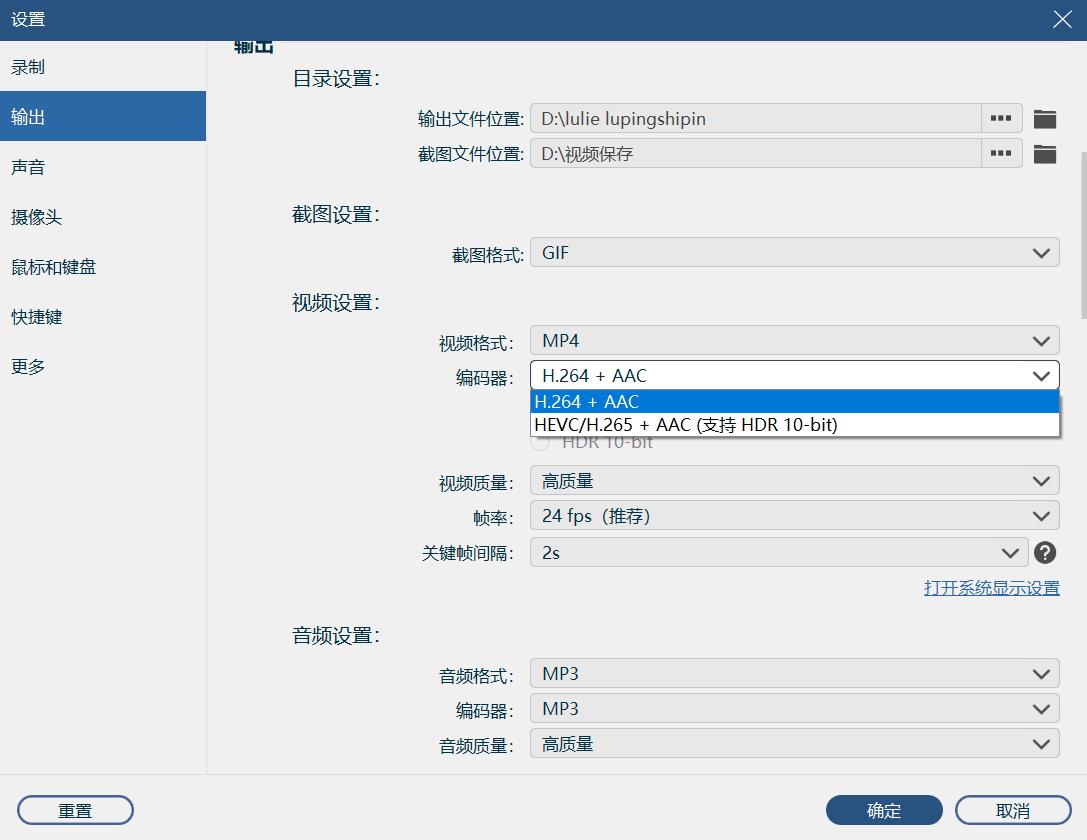Click the output path field showing D:\lulie lupingshipin
This screenshot has width=1087, height=840.
pos(750,117)
